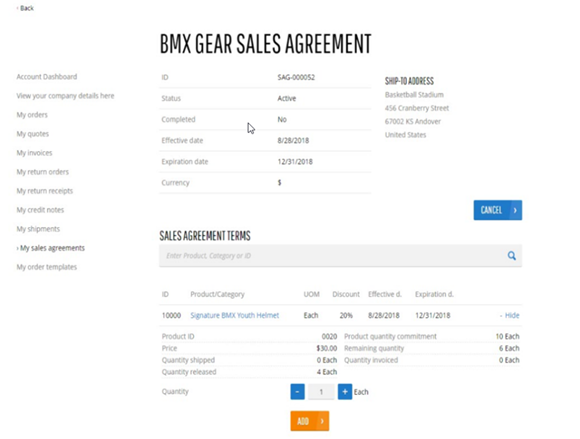Open View your company details here

(65, 96)
